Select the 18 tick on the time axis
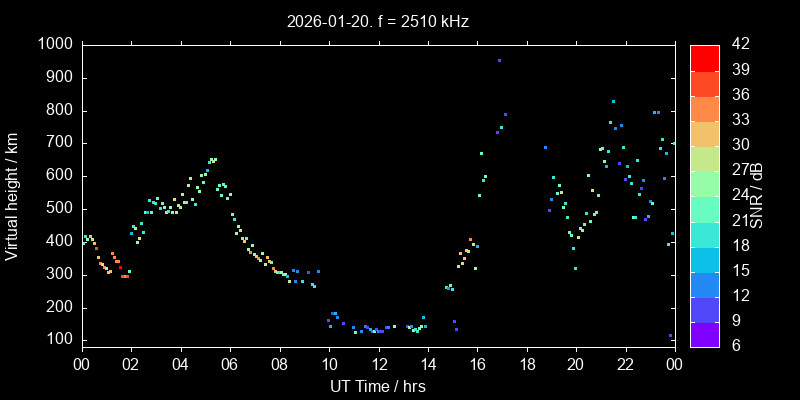 coord(526,365)
